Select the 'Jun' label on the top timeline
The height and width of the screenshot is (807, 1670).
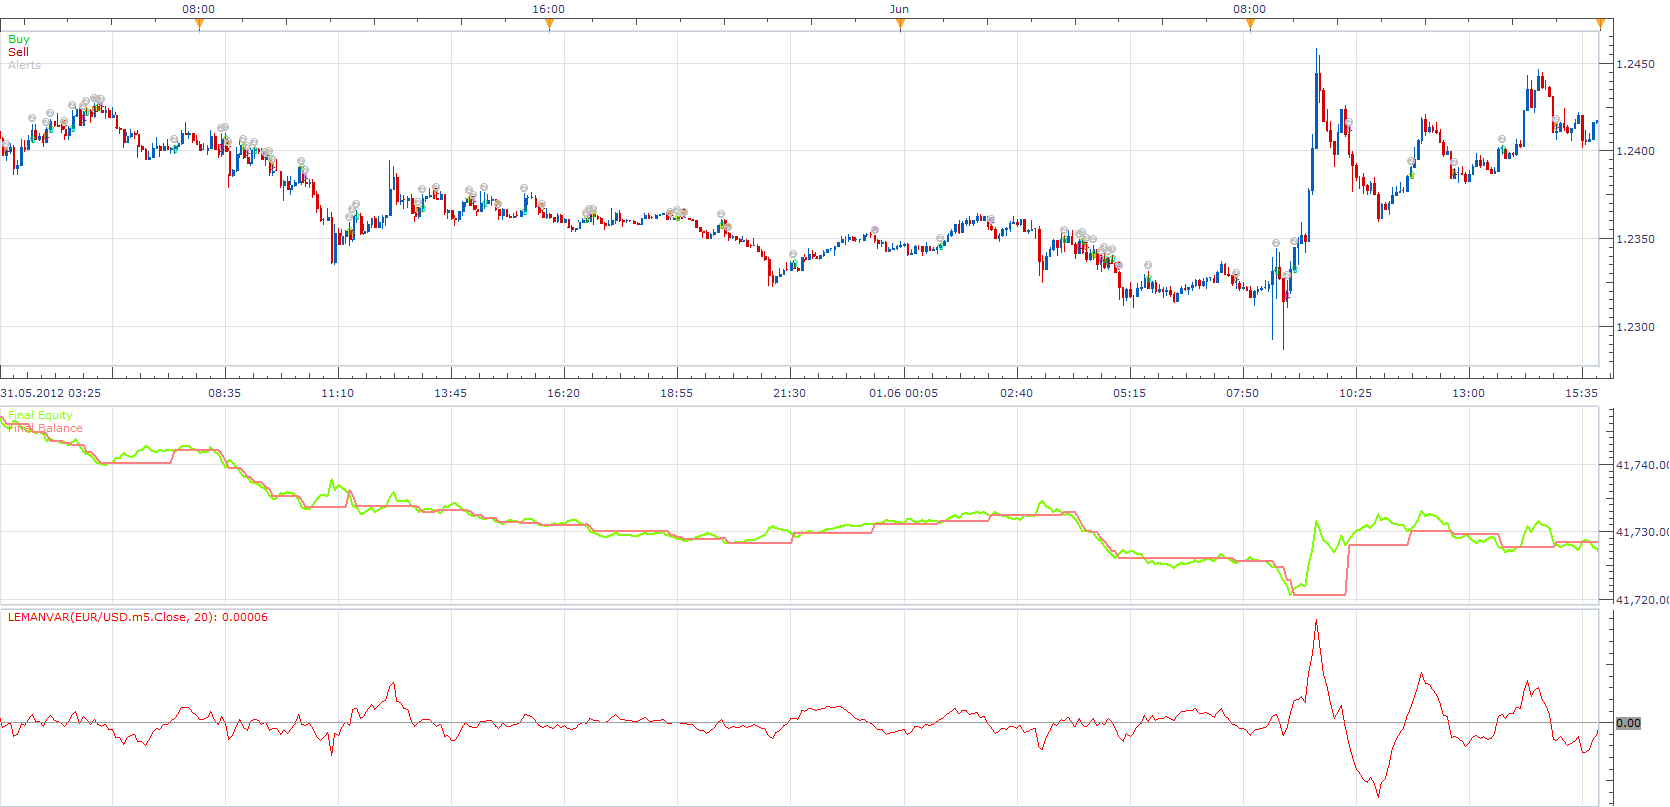pyautogui.click(x=899, y=9)
